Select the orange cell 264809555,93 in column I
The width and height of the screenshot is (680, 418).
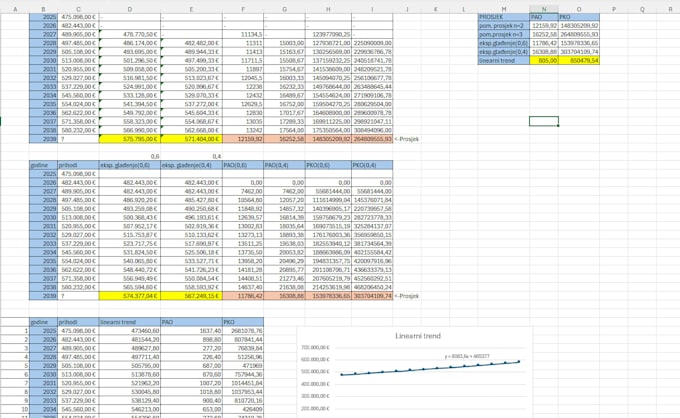[x=372, y=139]
